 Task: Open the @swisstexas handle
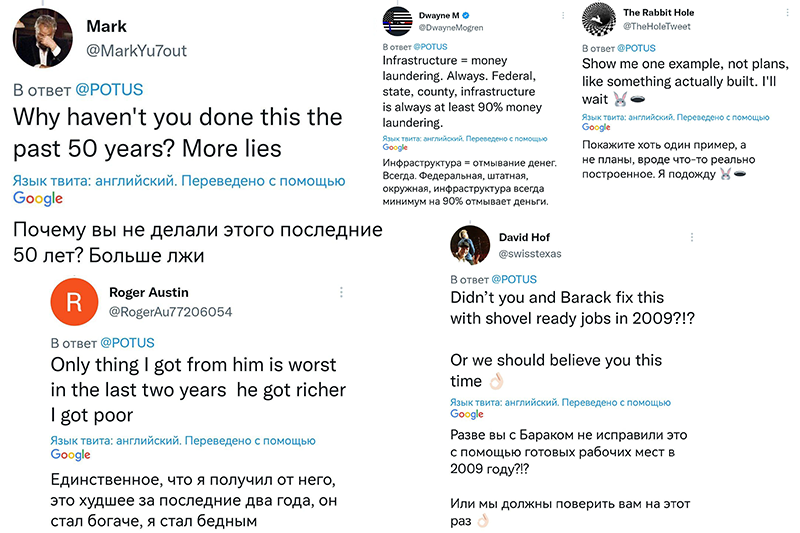pos(530,253)
